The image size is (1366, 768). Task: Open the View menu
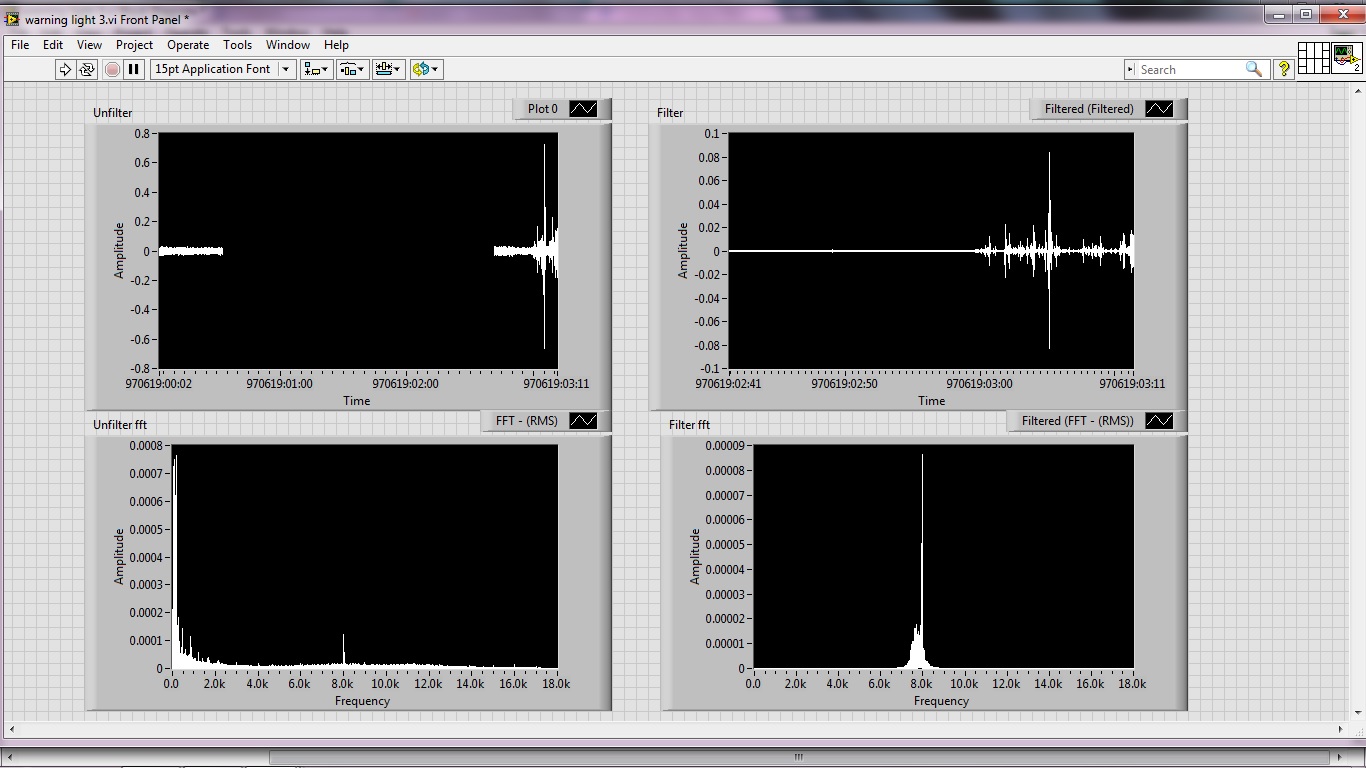tap(89, 45)
